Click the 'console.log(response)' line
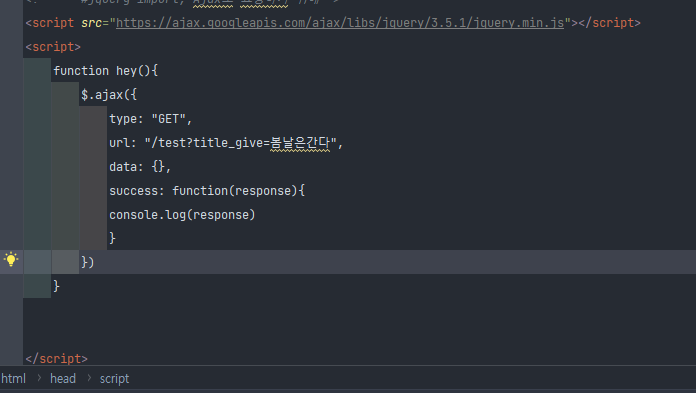 [x=182, y=214]
